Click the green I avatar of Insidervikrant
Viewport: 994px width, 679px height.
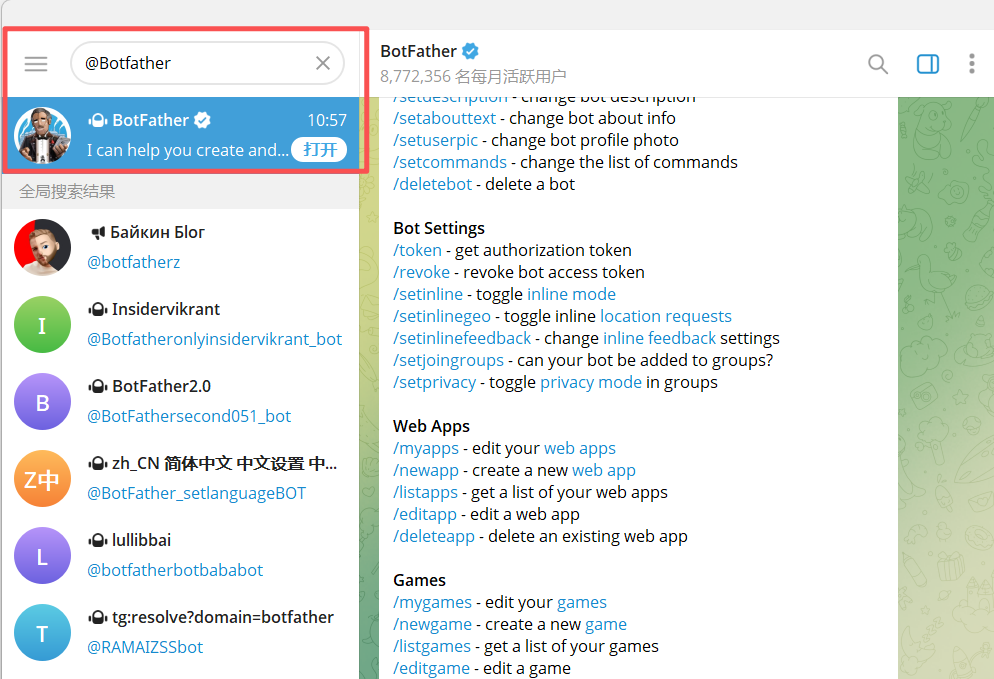[x=42, y=325]
